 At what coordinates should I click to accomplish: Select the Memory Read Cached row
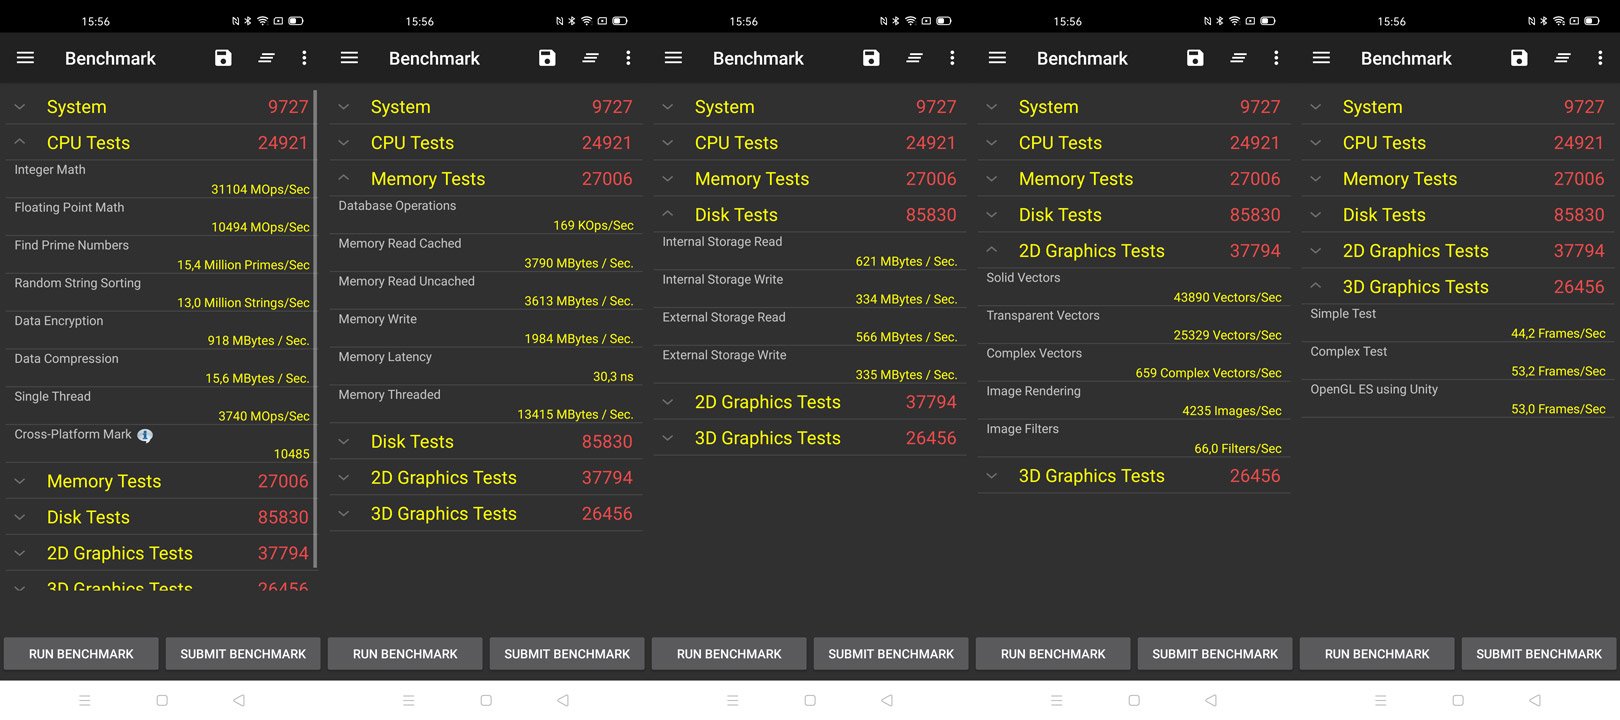(485, 253)
